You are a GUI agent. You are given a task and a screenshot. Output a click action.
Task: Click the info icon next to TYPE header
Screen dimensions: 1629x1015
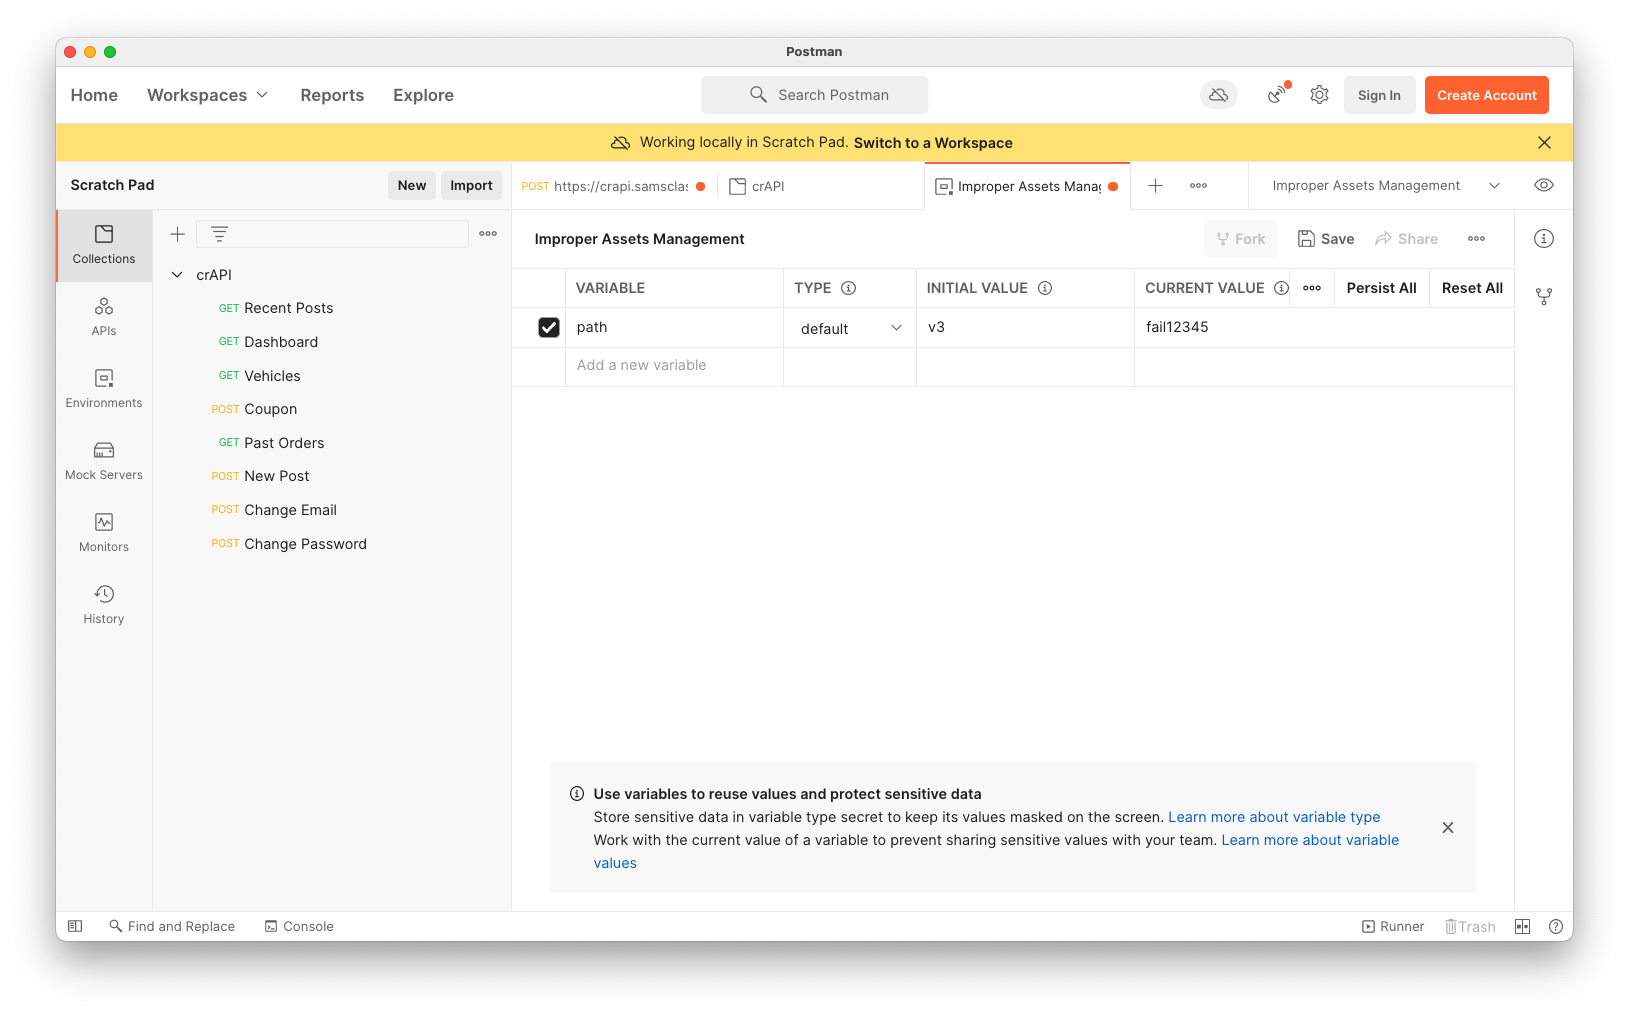coord(849,288)
